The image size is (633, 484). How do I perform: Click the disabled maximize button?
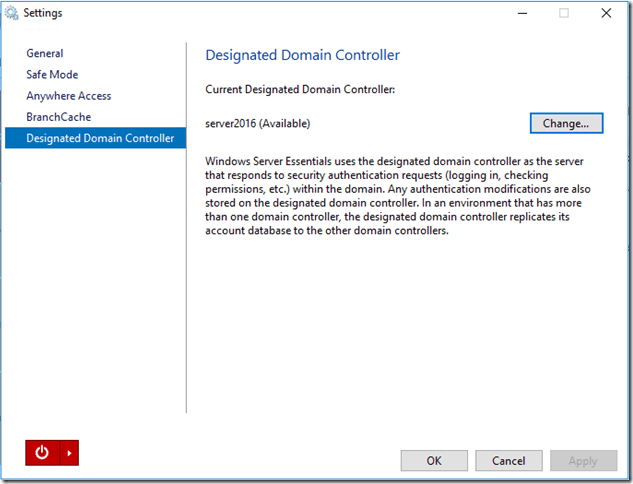564,13
